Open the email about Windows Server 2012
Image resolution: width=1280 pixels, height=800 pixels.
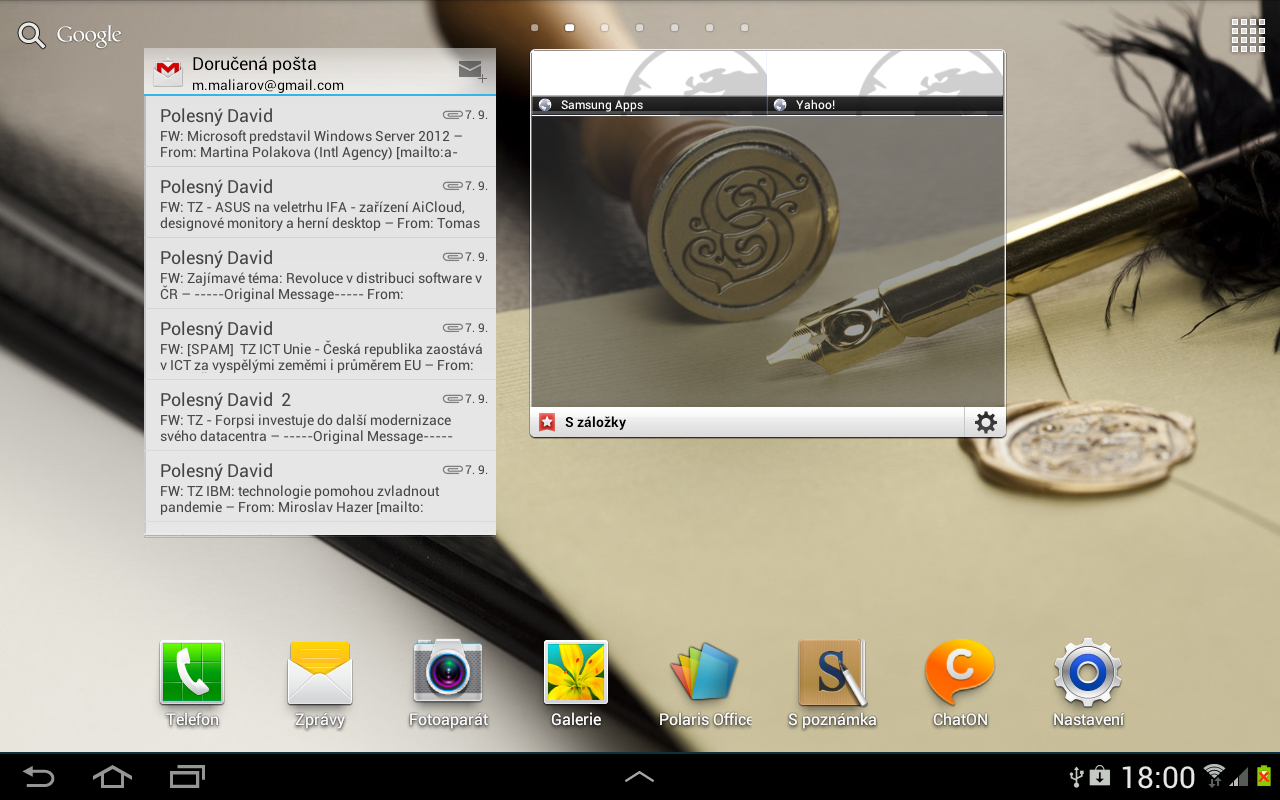point(320,132)
